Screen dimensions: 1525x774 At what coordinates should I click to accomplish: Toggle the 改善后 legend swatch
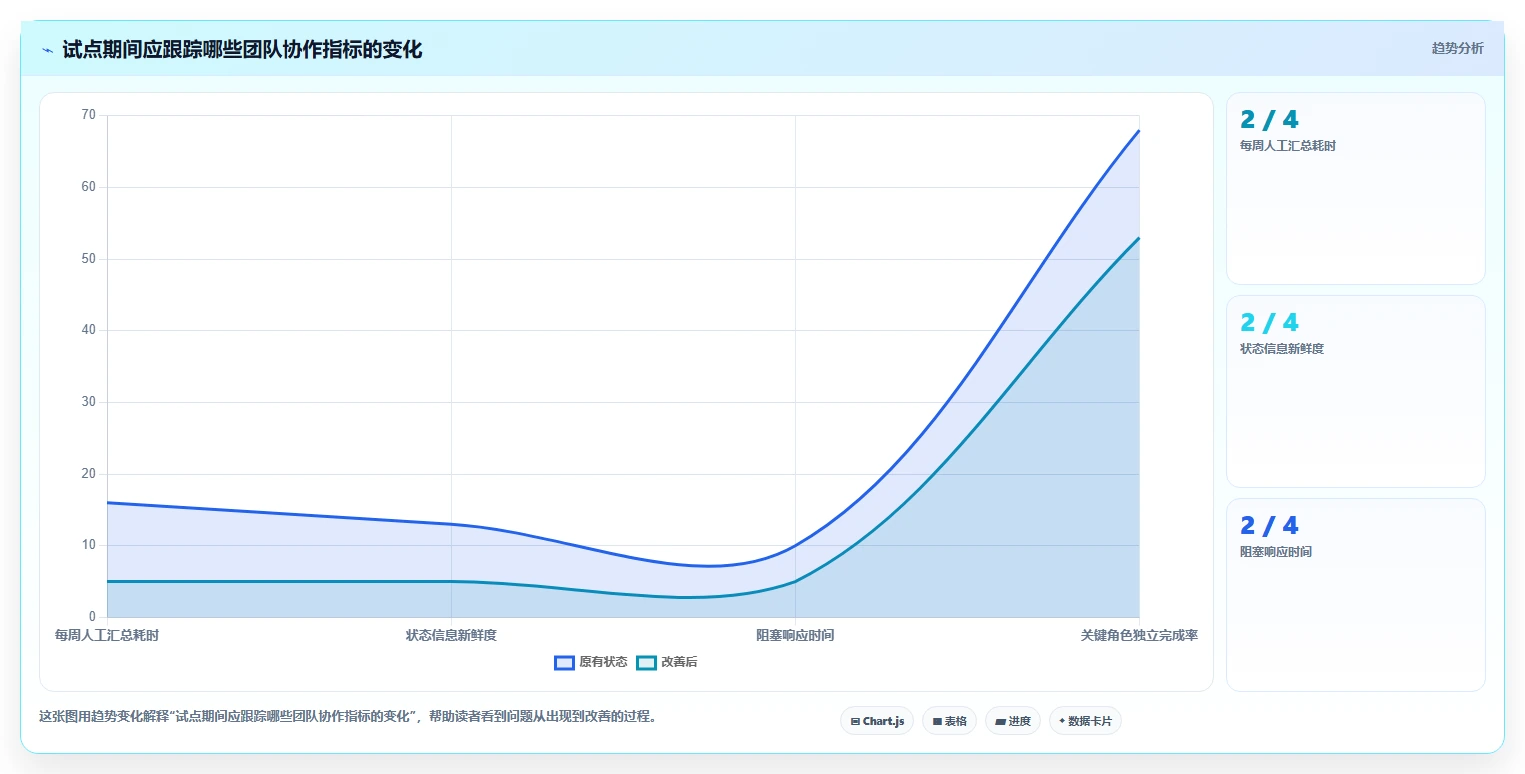(646, 662)
